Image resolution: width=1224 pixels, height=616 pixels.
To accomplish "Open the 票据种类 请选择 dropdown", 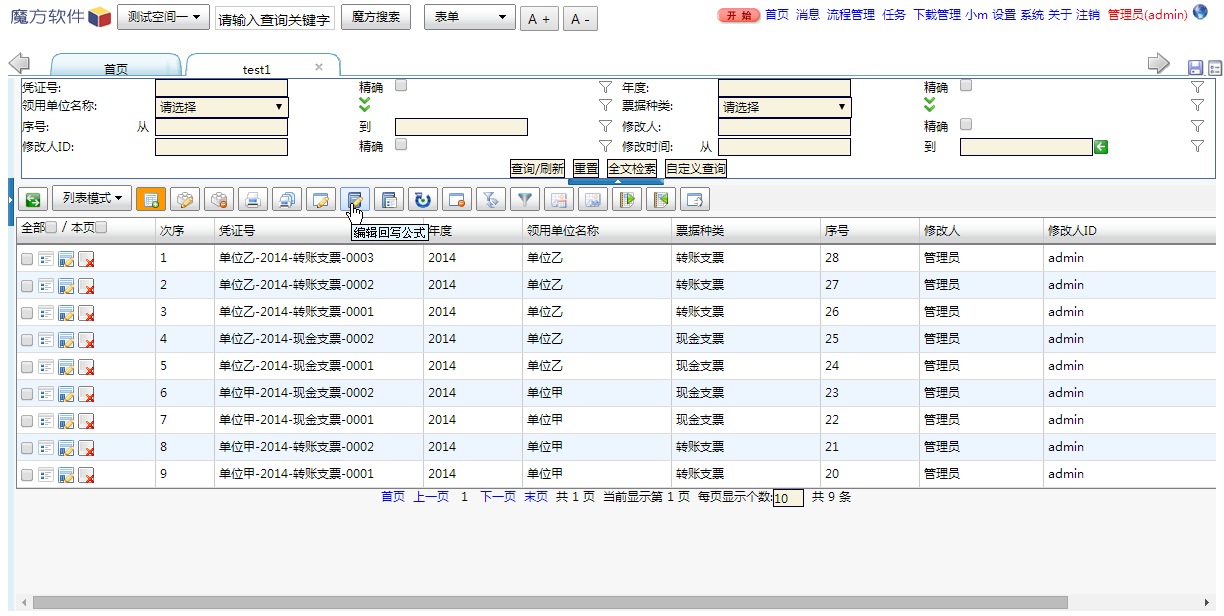I will tap(784, 107).
